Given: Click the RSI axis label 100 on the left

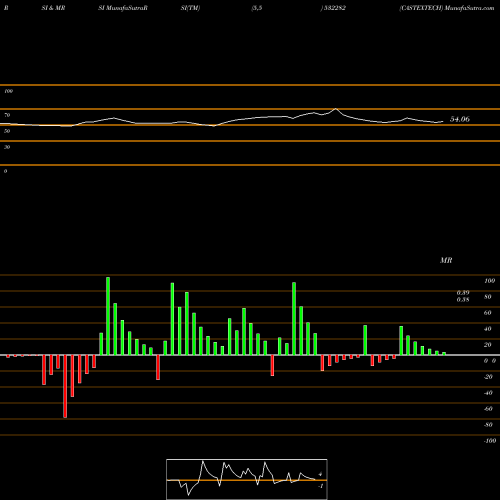Looking at the screenshot, I should tap(8, 91).
